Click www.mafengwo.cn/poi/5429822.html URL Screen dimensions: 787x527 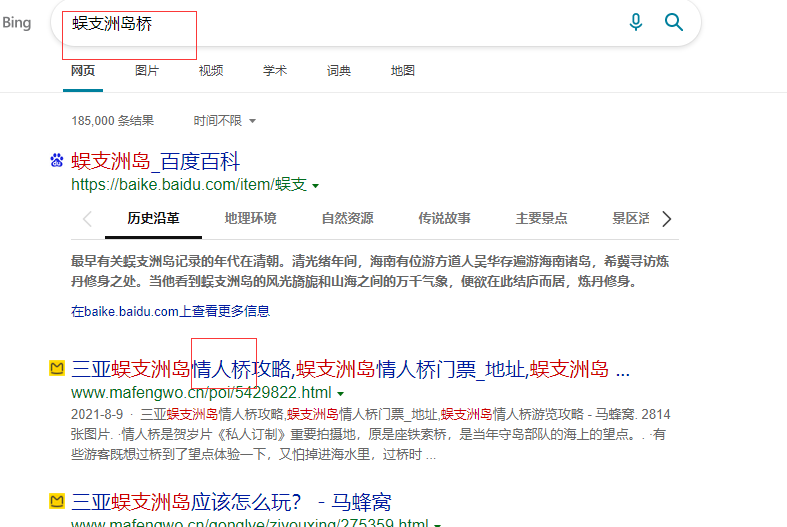[201, 392]
